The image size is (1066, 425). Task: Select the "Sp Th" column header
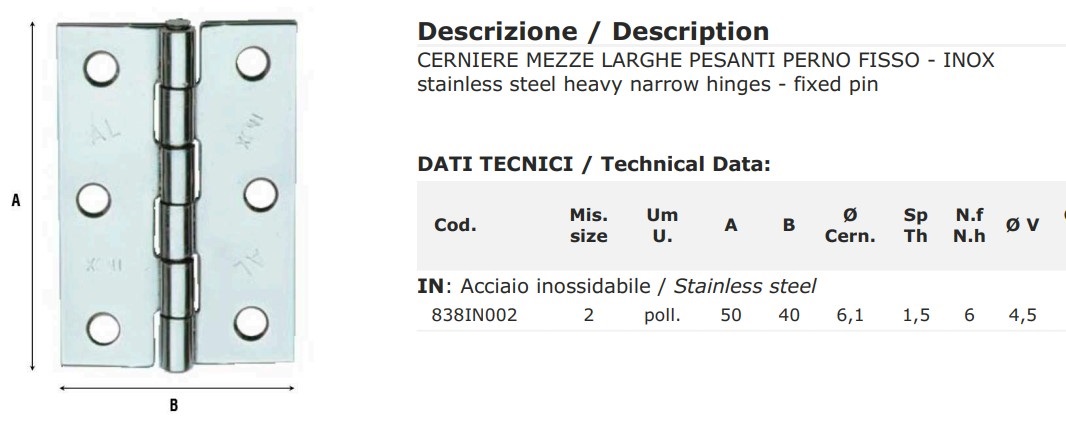916,225
